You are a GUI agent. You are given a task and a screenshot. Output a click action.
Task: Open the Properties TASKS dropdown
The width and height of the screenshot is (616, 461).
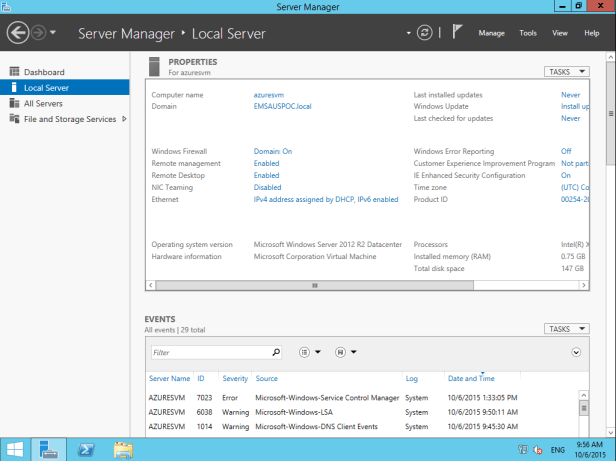point(567,72)
